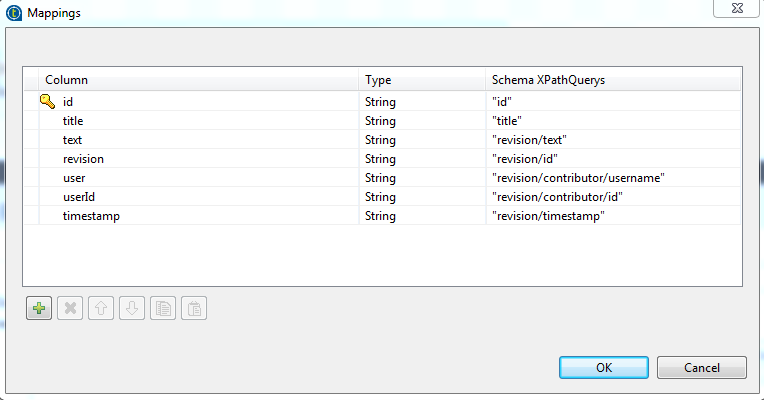The image size is (764, 400).
Task: Click the move down arrow icon
Action: [132, 308]
